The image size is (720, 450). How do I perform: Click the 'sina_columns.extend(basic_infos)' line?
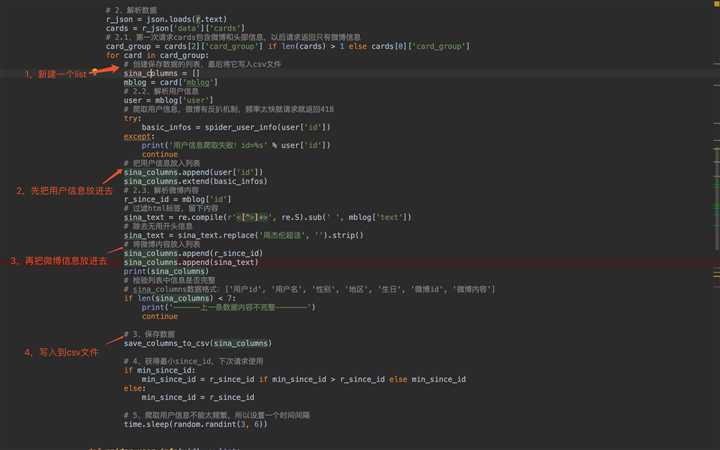click(195, 181)
